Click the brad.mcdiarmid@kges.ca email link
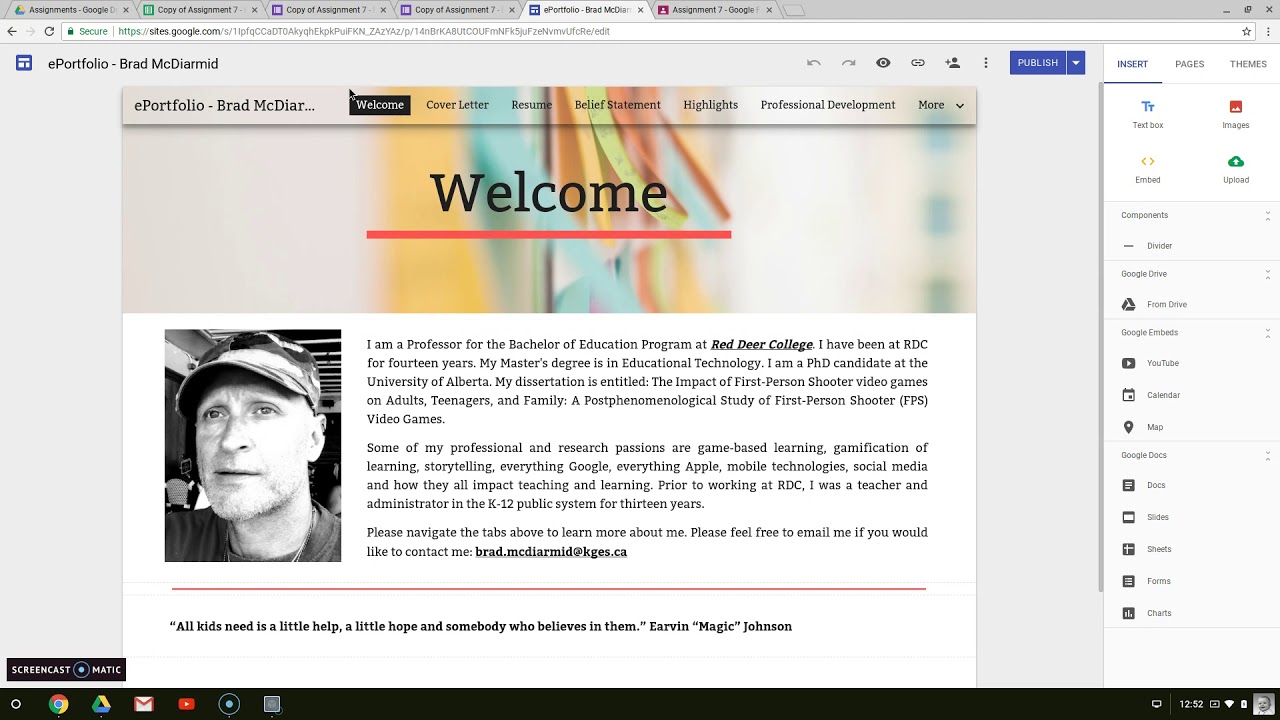The height and width of the screenshot is (720, 1280). tap(551, 551)
